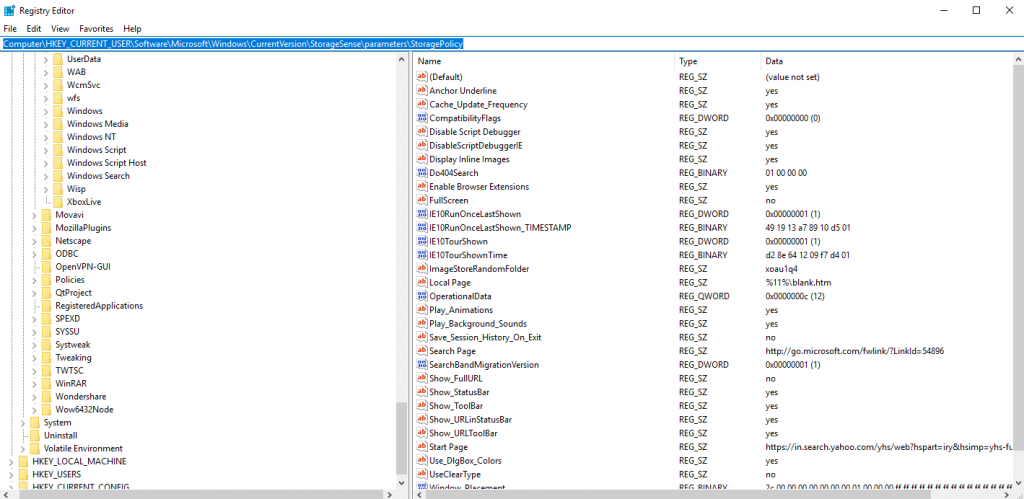Select the Enable Browser Extensions value name
Screen dimensions: 1024x499
(479, 187)
